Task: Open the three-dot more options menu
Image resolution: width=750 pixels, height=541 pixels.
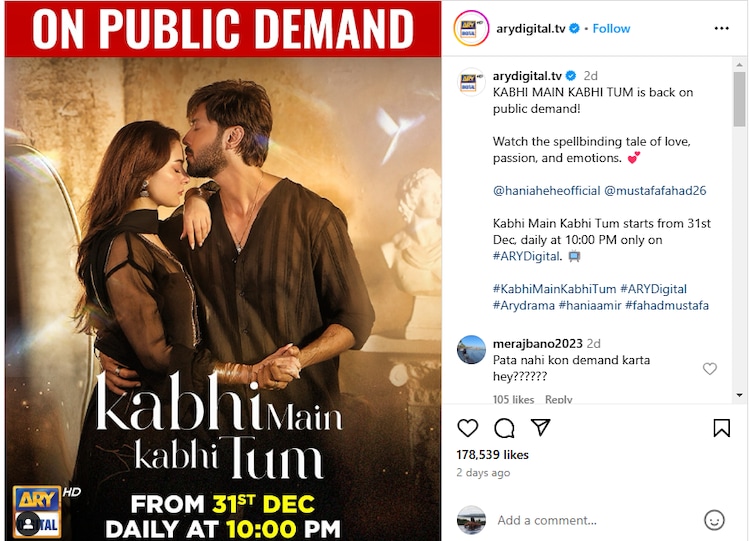Action: pyautogui.click(x=721, y=28)
